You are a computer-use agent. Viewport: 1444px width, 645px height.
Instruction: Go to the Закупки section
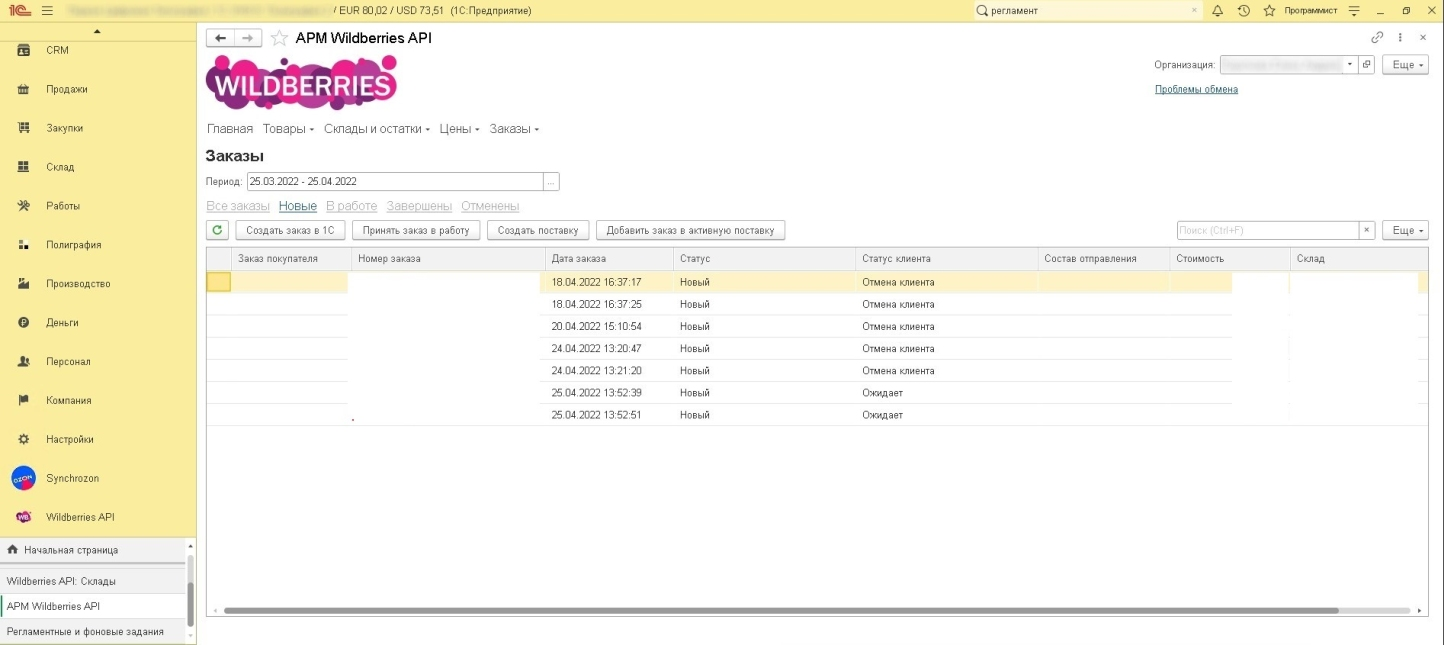click(x=64, y=128)
